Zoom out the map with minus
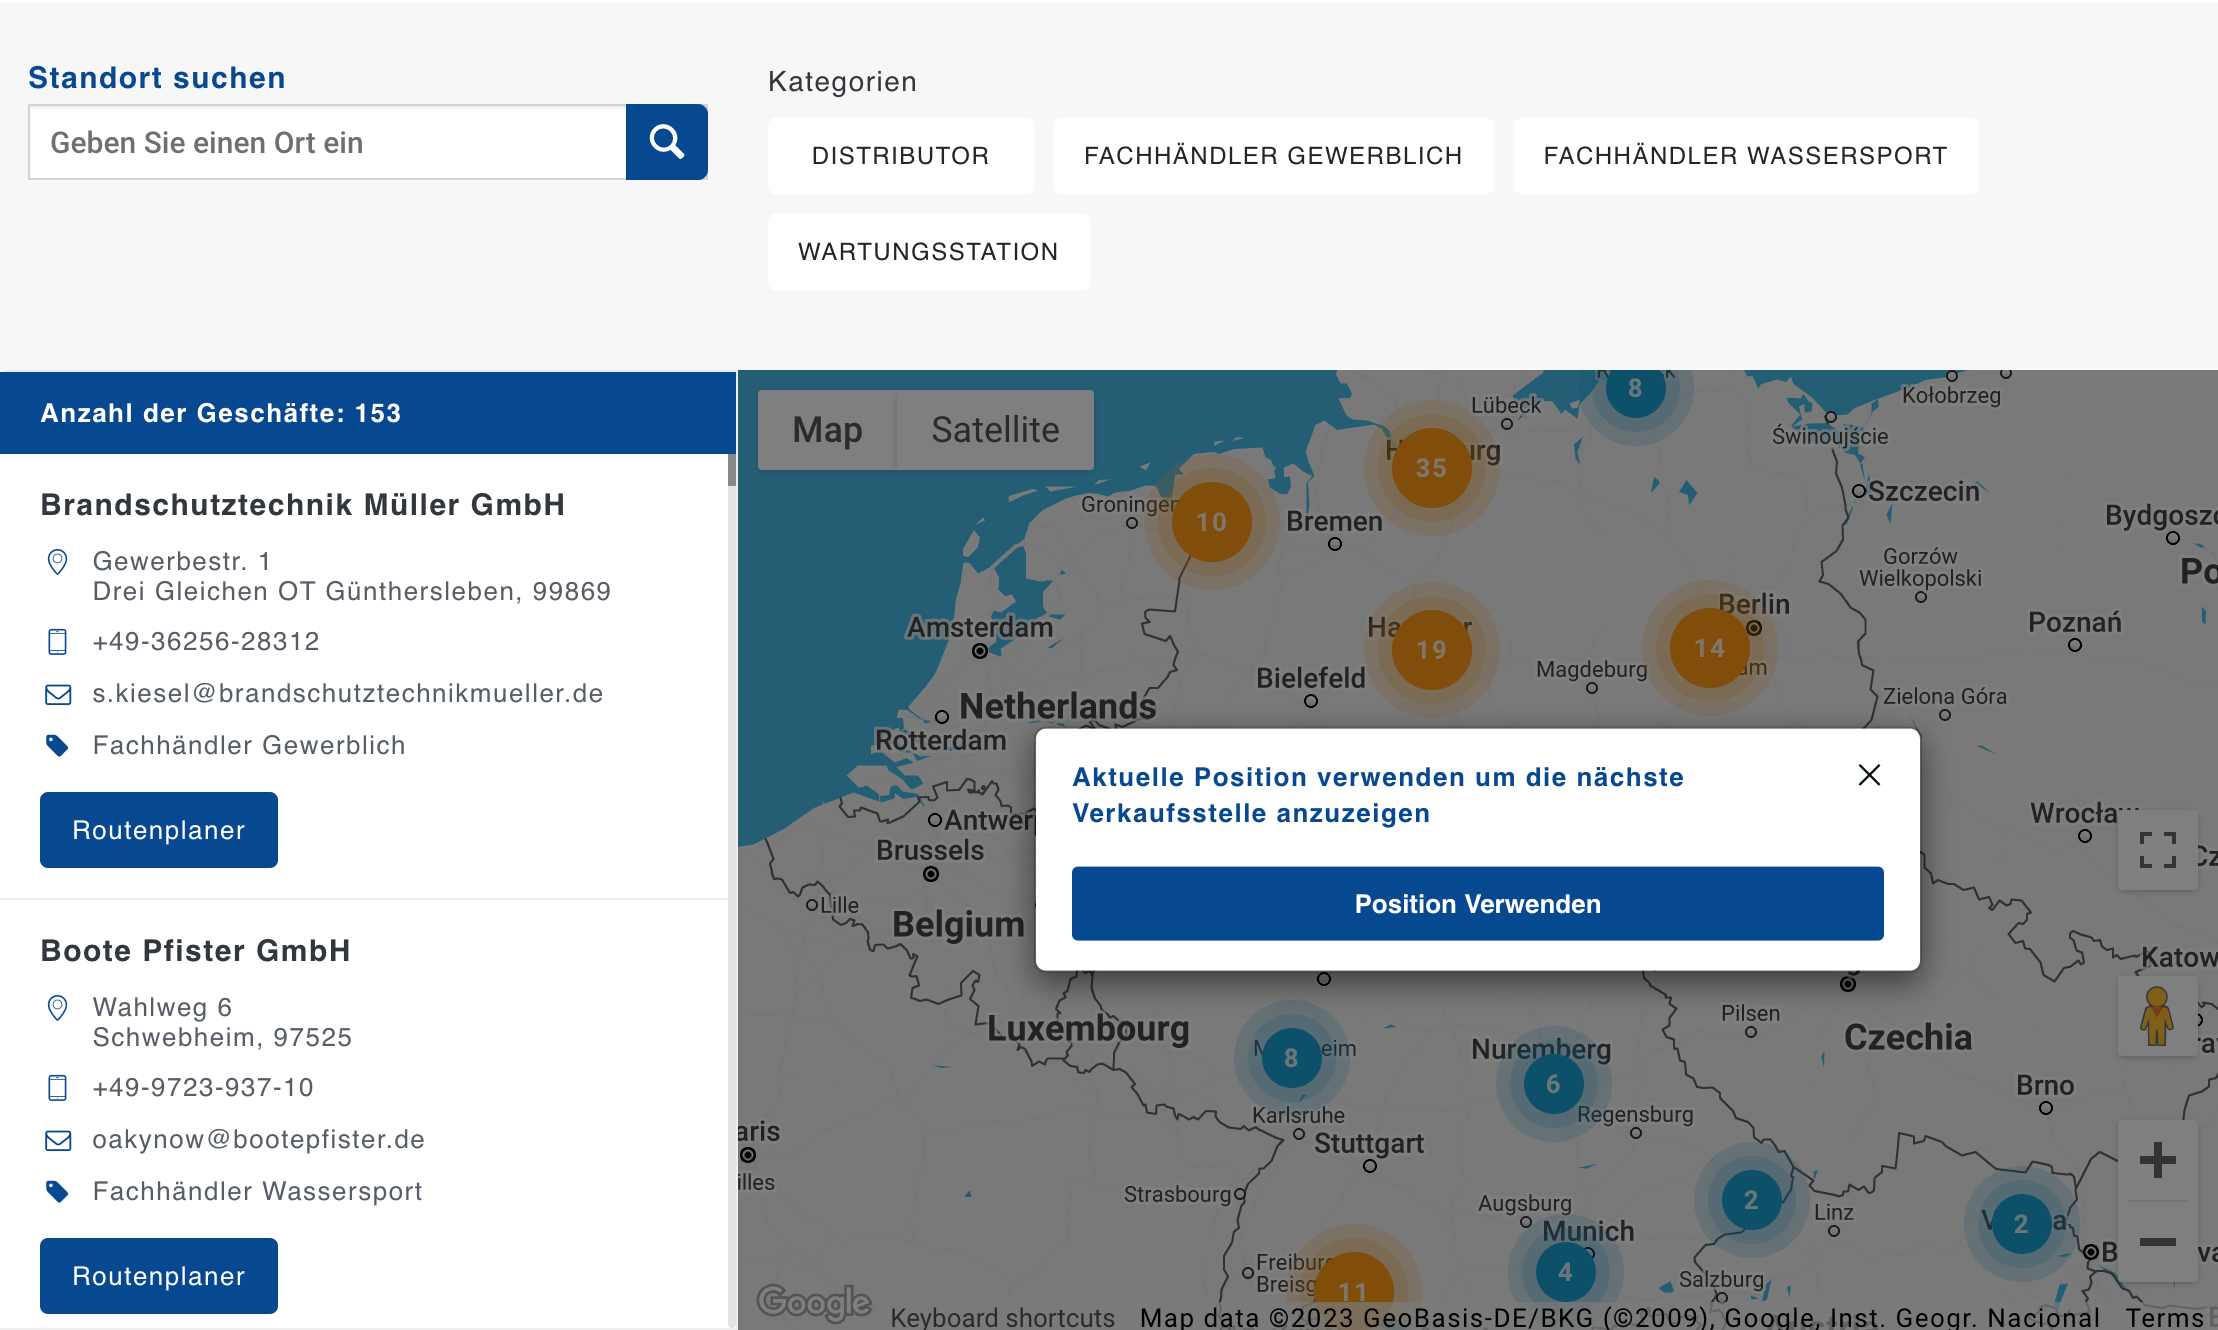 pos(2157,1242)
